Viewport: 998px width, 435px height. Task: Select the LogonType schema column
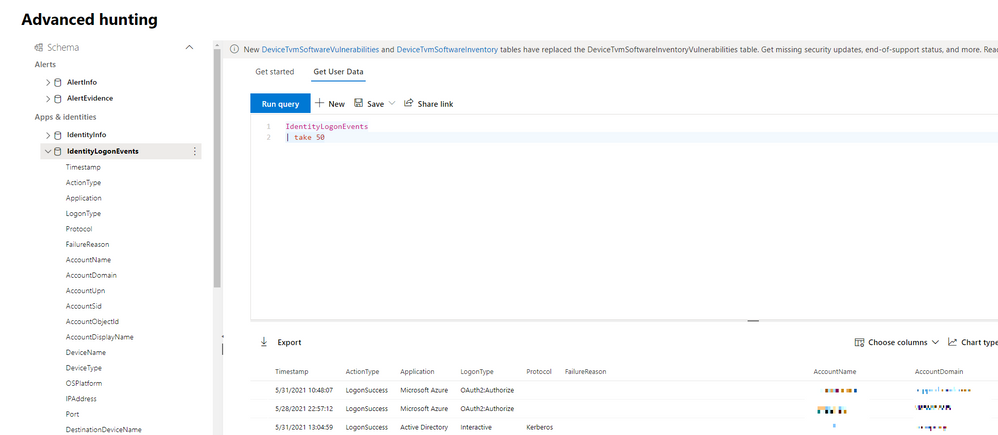click(x=83, y=213)
